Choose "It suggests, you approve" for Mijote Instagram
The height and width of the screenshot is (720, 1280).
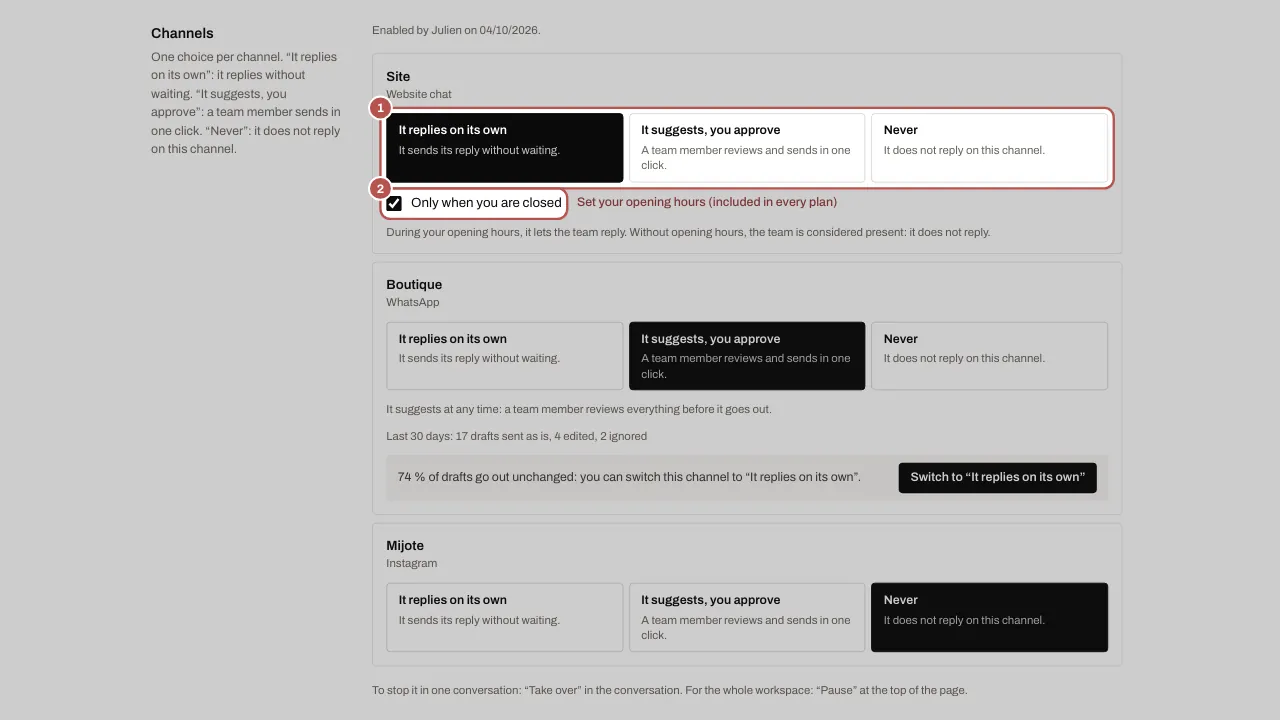pyautogui.click(x=747, y=617)
